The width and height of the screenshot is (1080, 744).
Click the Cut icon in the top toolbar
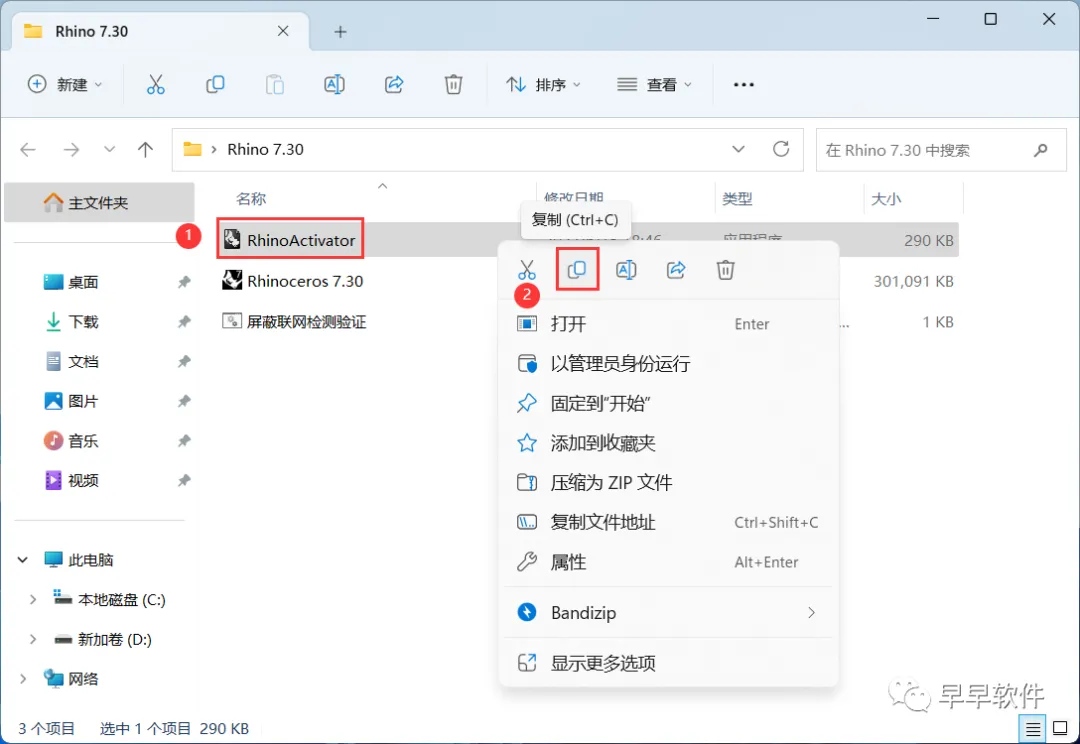point(156,84)
